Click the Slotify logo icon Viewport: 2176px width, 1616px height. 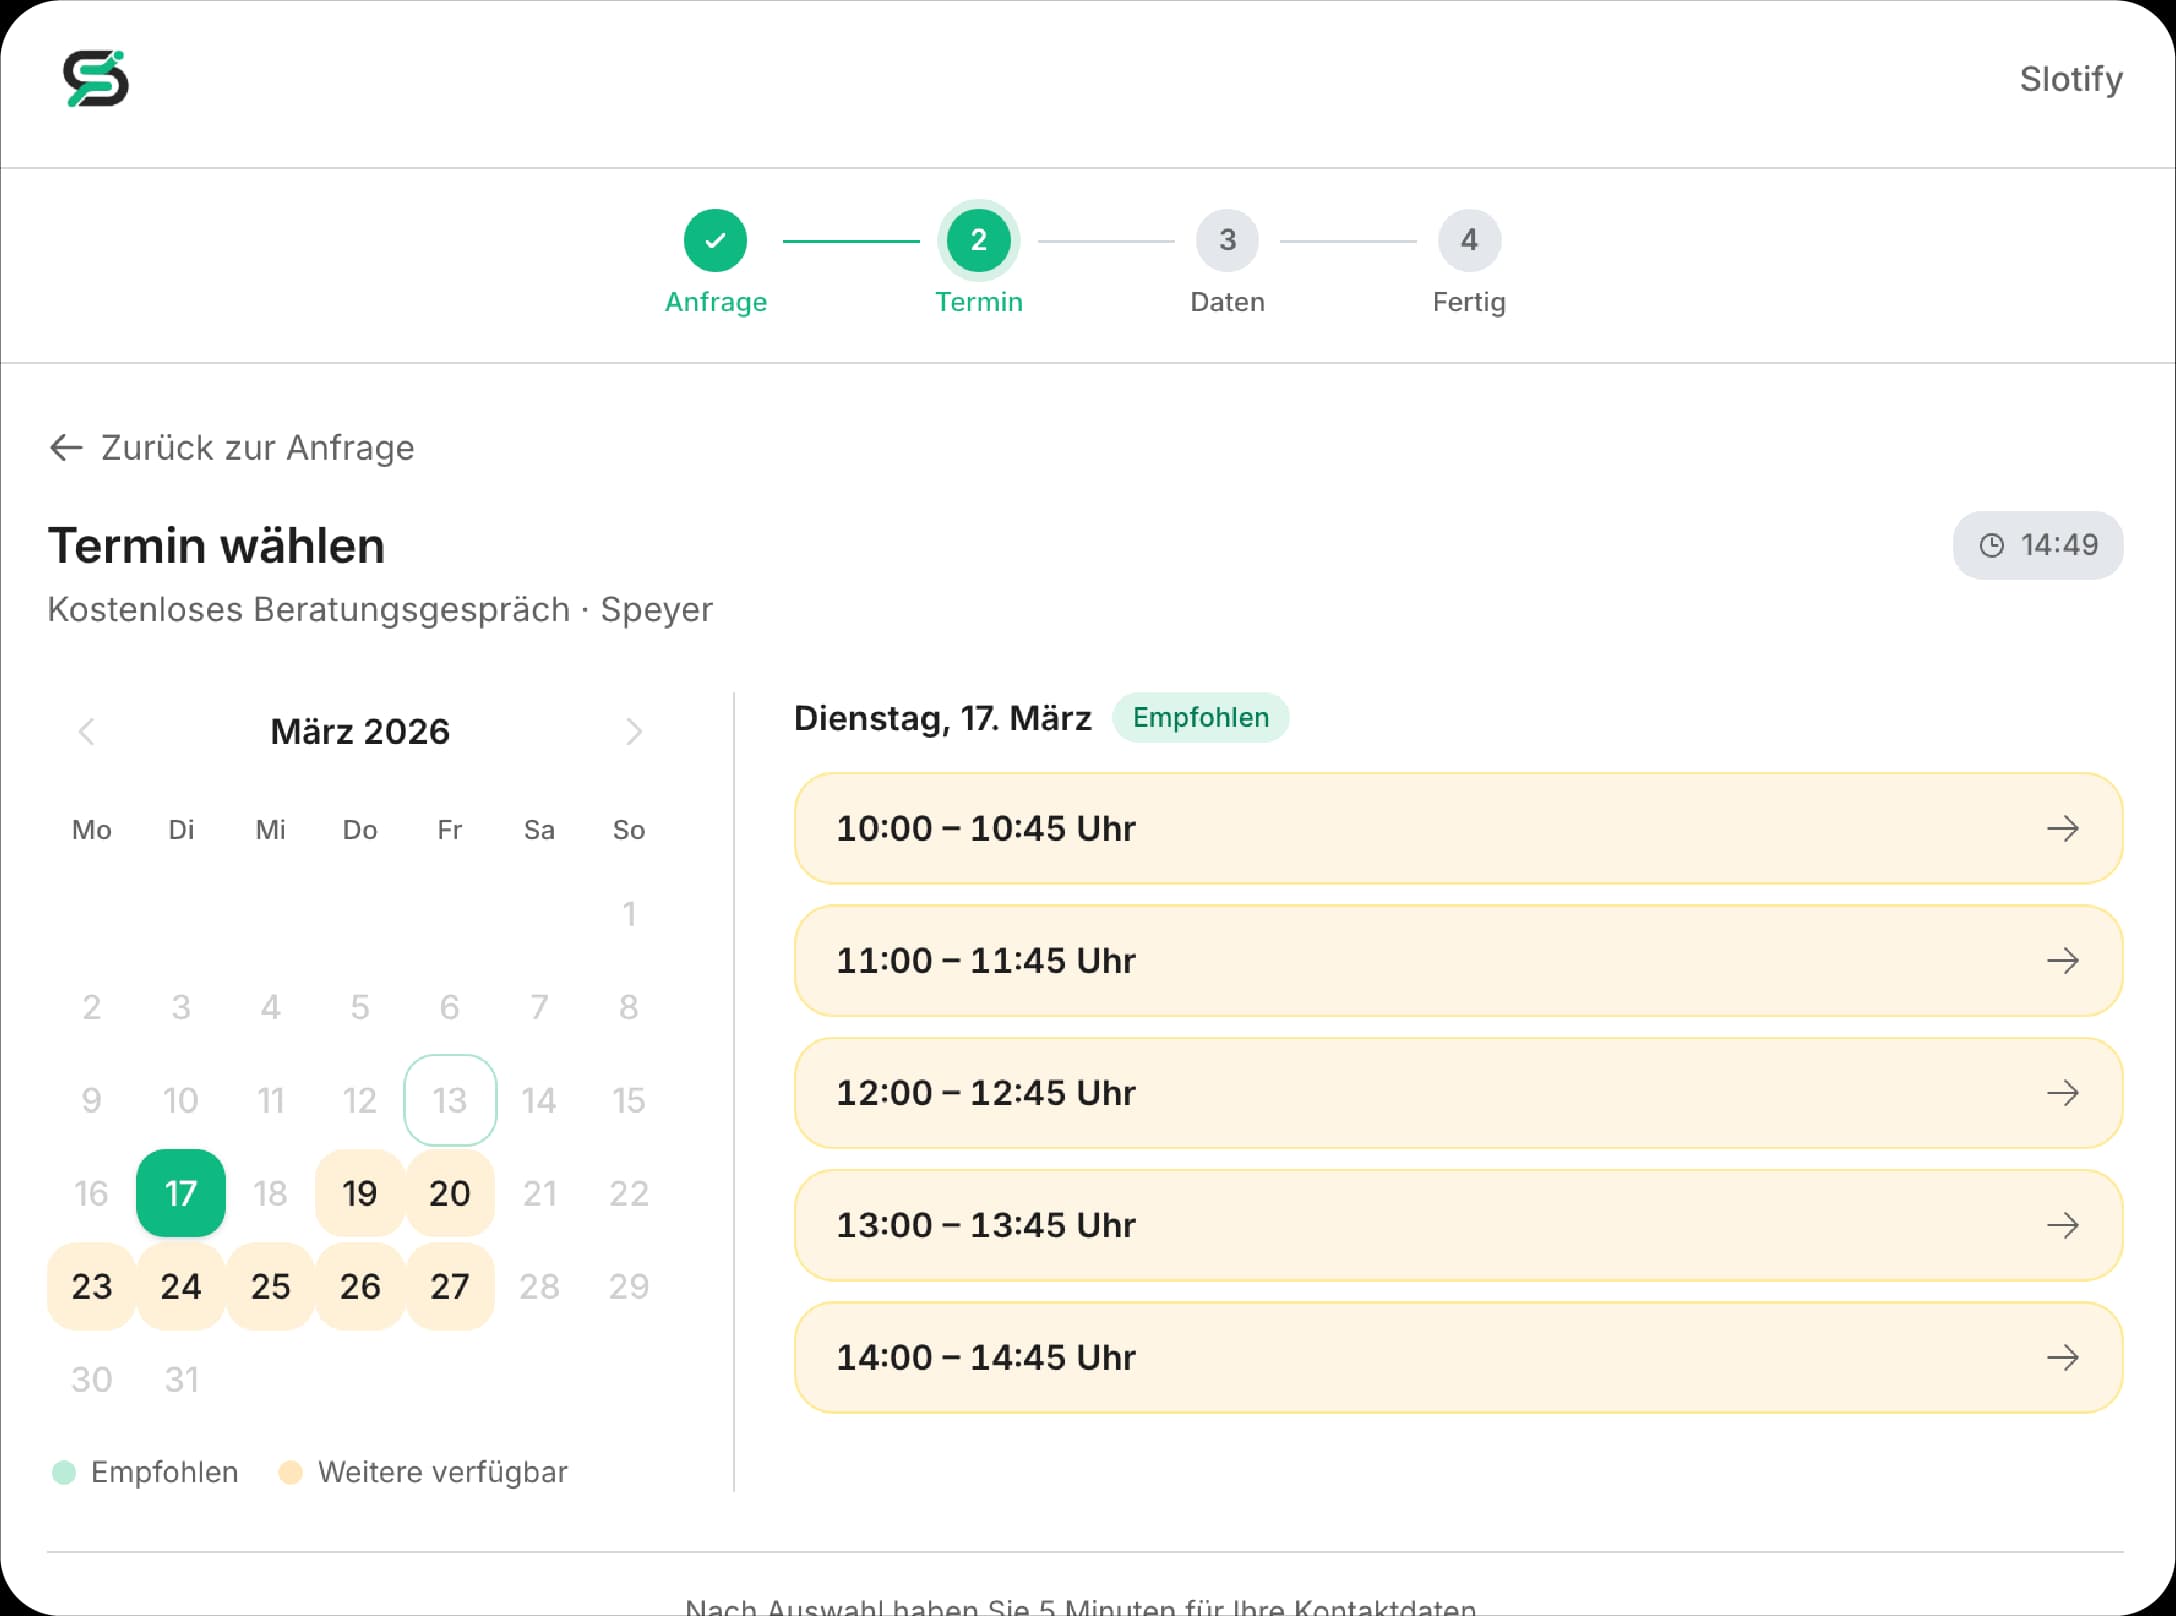click(x=96, y=79)
